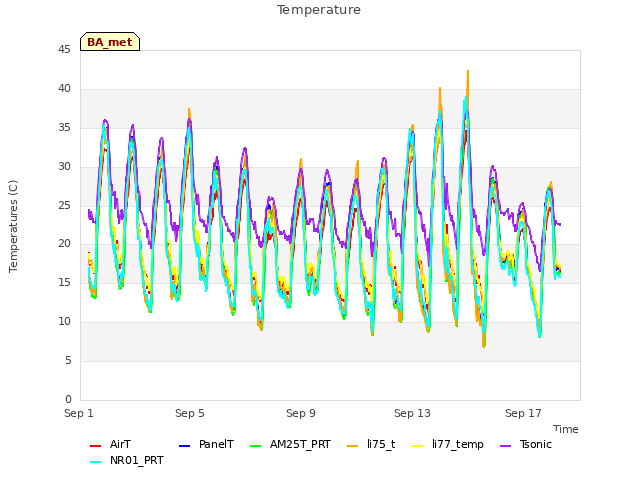640x480 pixels.
Task: Click the Sep 13 x-axis tick label
Action: 412,413
